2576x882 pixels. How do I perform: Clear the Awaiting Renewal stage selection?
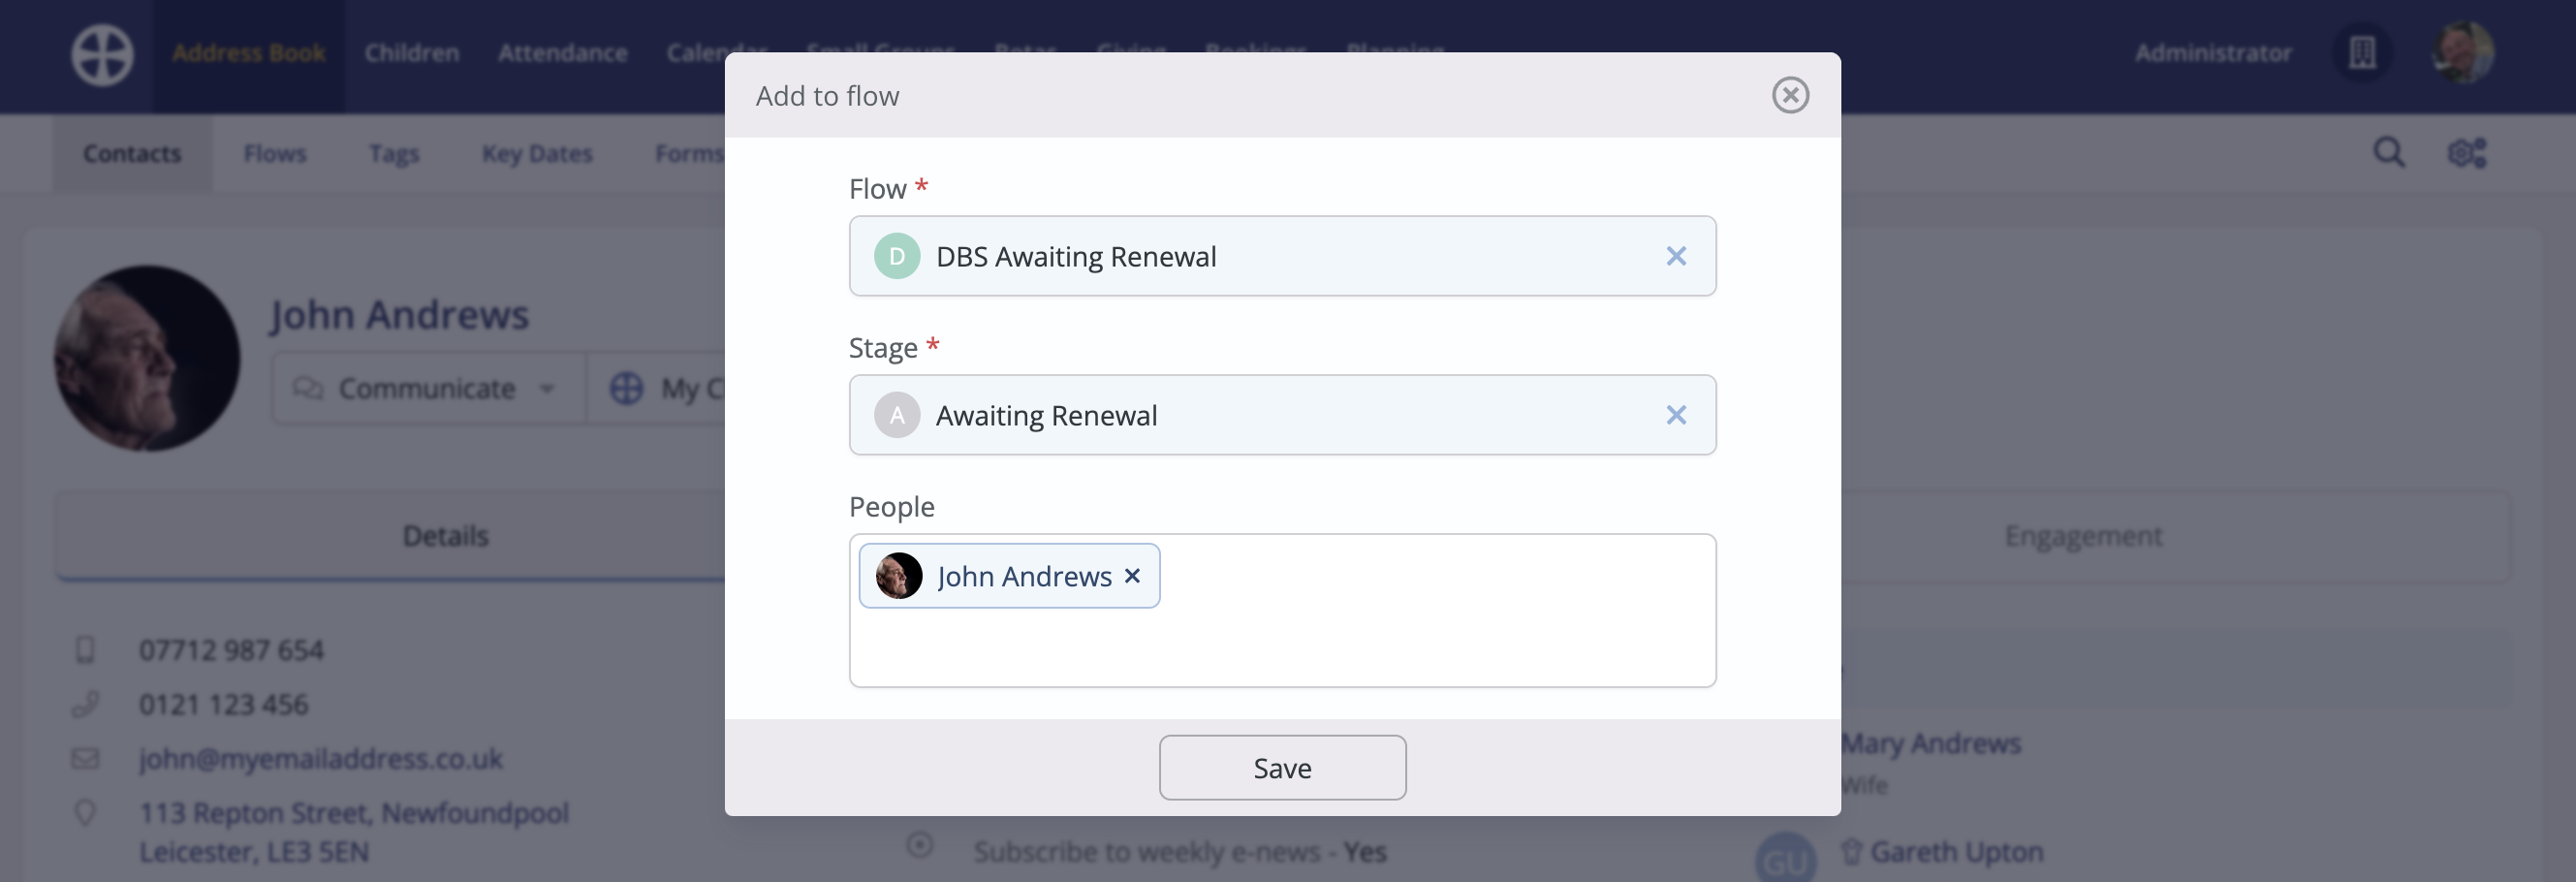(x=1676, y=414)
